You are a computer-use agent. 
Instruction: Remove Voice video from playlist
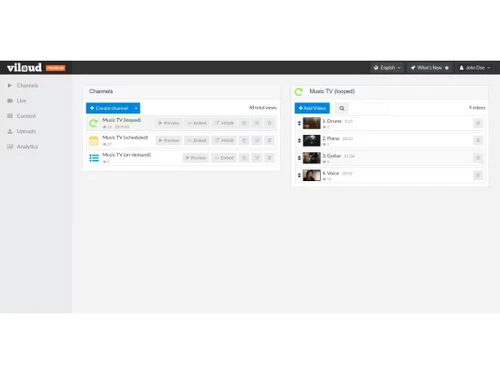[478, 175]
